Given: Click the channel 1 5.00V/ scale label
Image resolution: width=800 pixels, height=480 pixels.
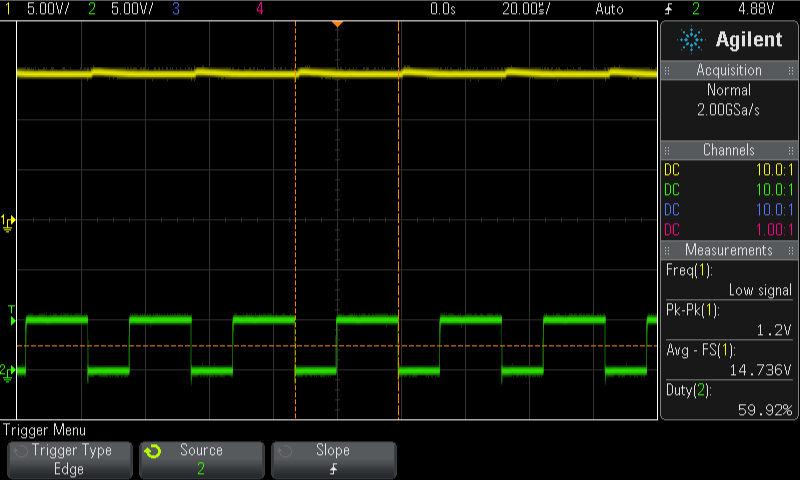Looking at the screenshot, I should click(48, 9).
